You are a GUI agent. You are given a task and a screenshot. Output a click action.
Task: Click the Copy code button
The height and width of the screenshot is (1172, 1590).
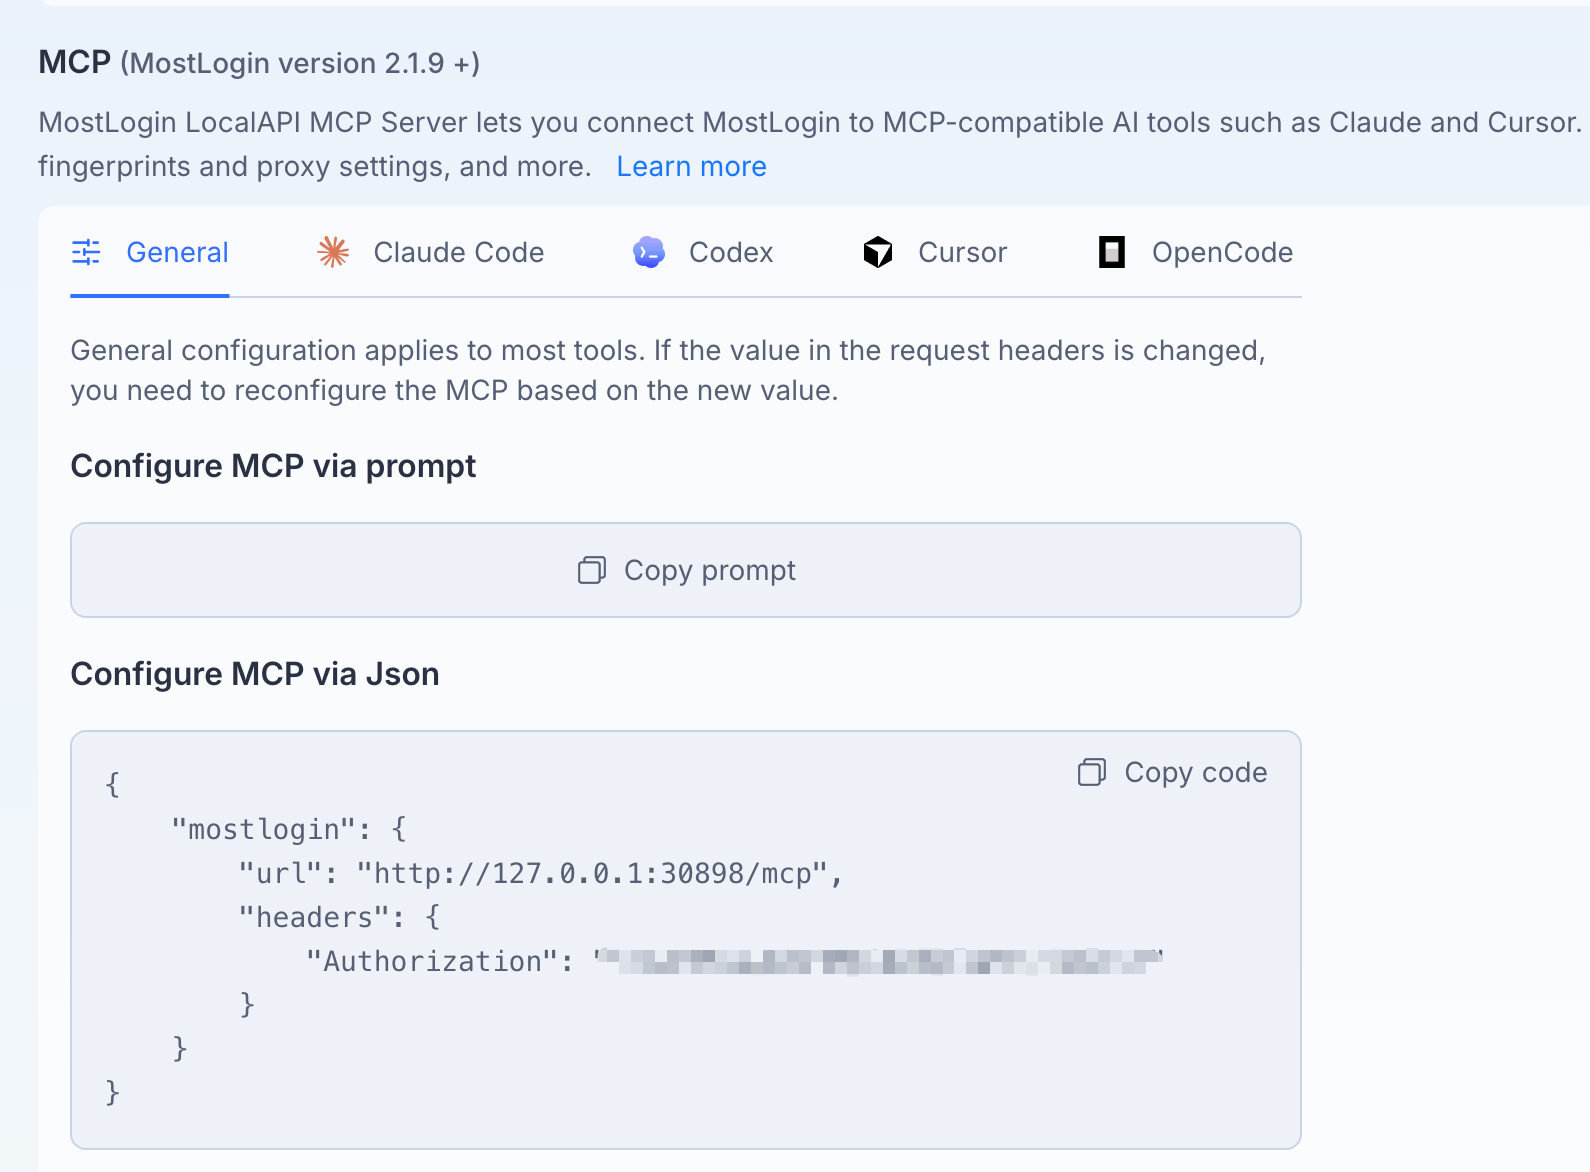tap(1173, 772)
